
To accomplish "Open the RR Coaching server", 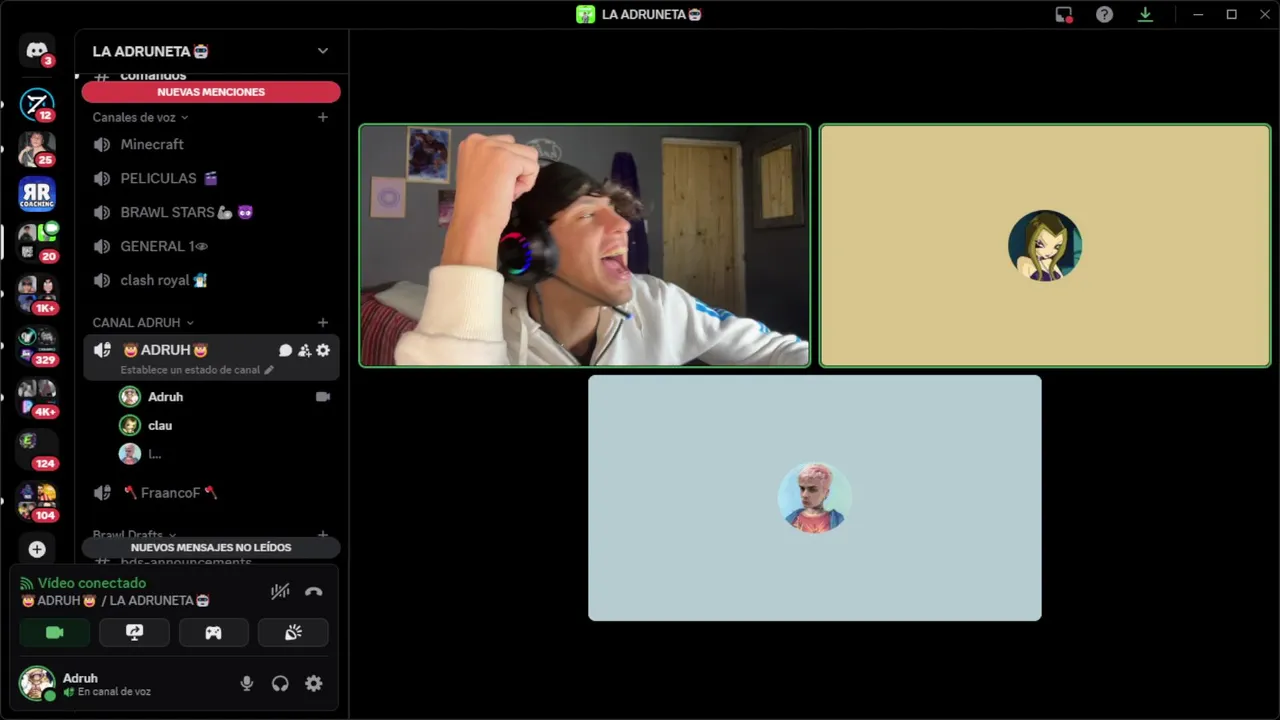I will [x=37, y=194].
